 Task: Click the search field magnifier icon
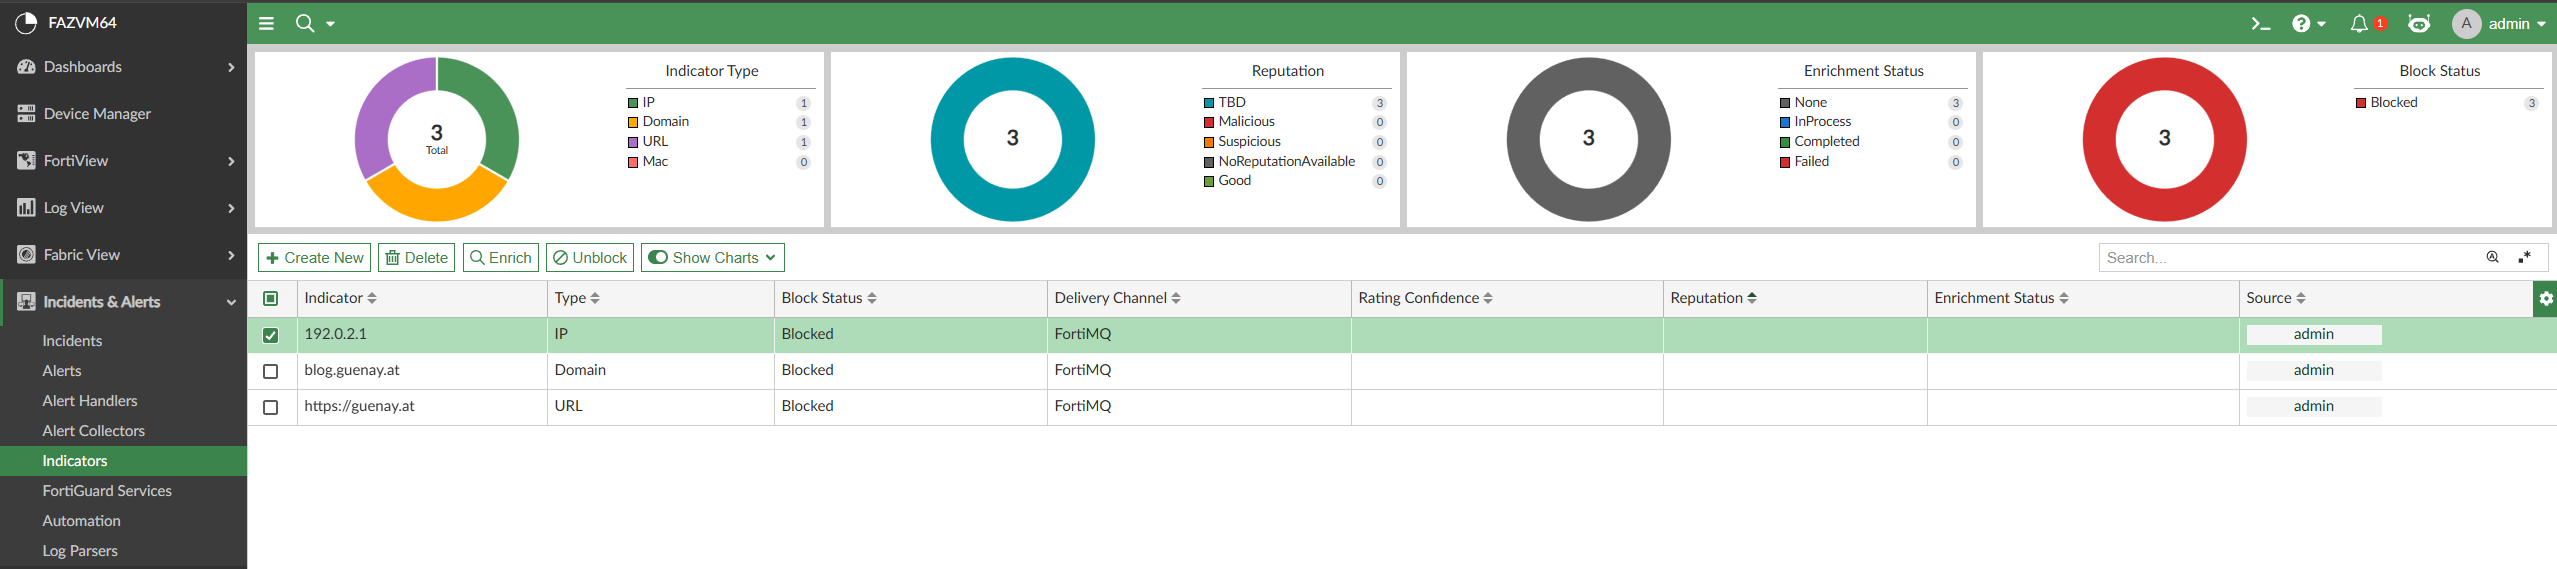(x=2493, y=257)
